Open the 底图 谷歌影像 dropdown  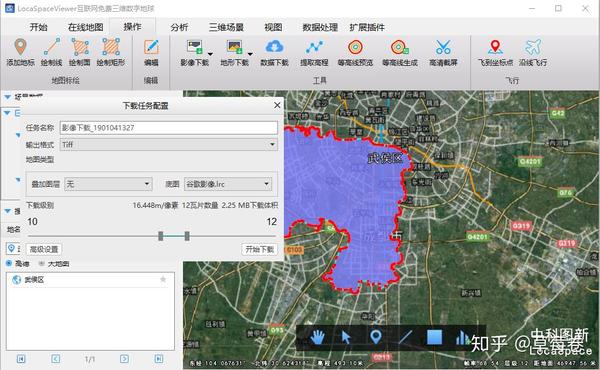coord(228,184)
